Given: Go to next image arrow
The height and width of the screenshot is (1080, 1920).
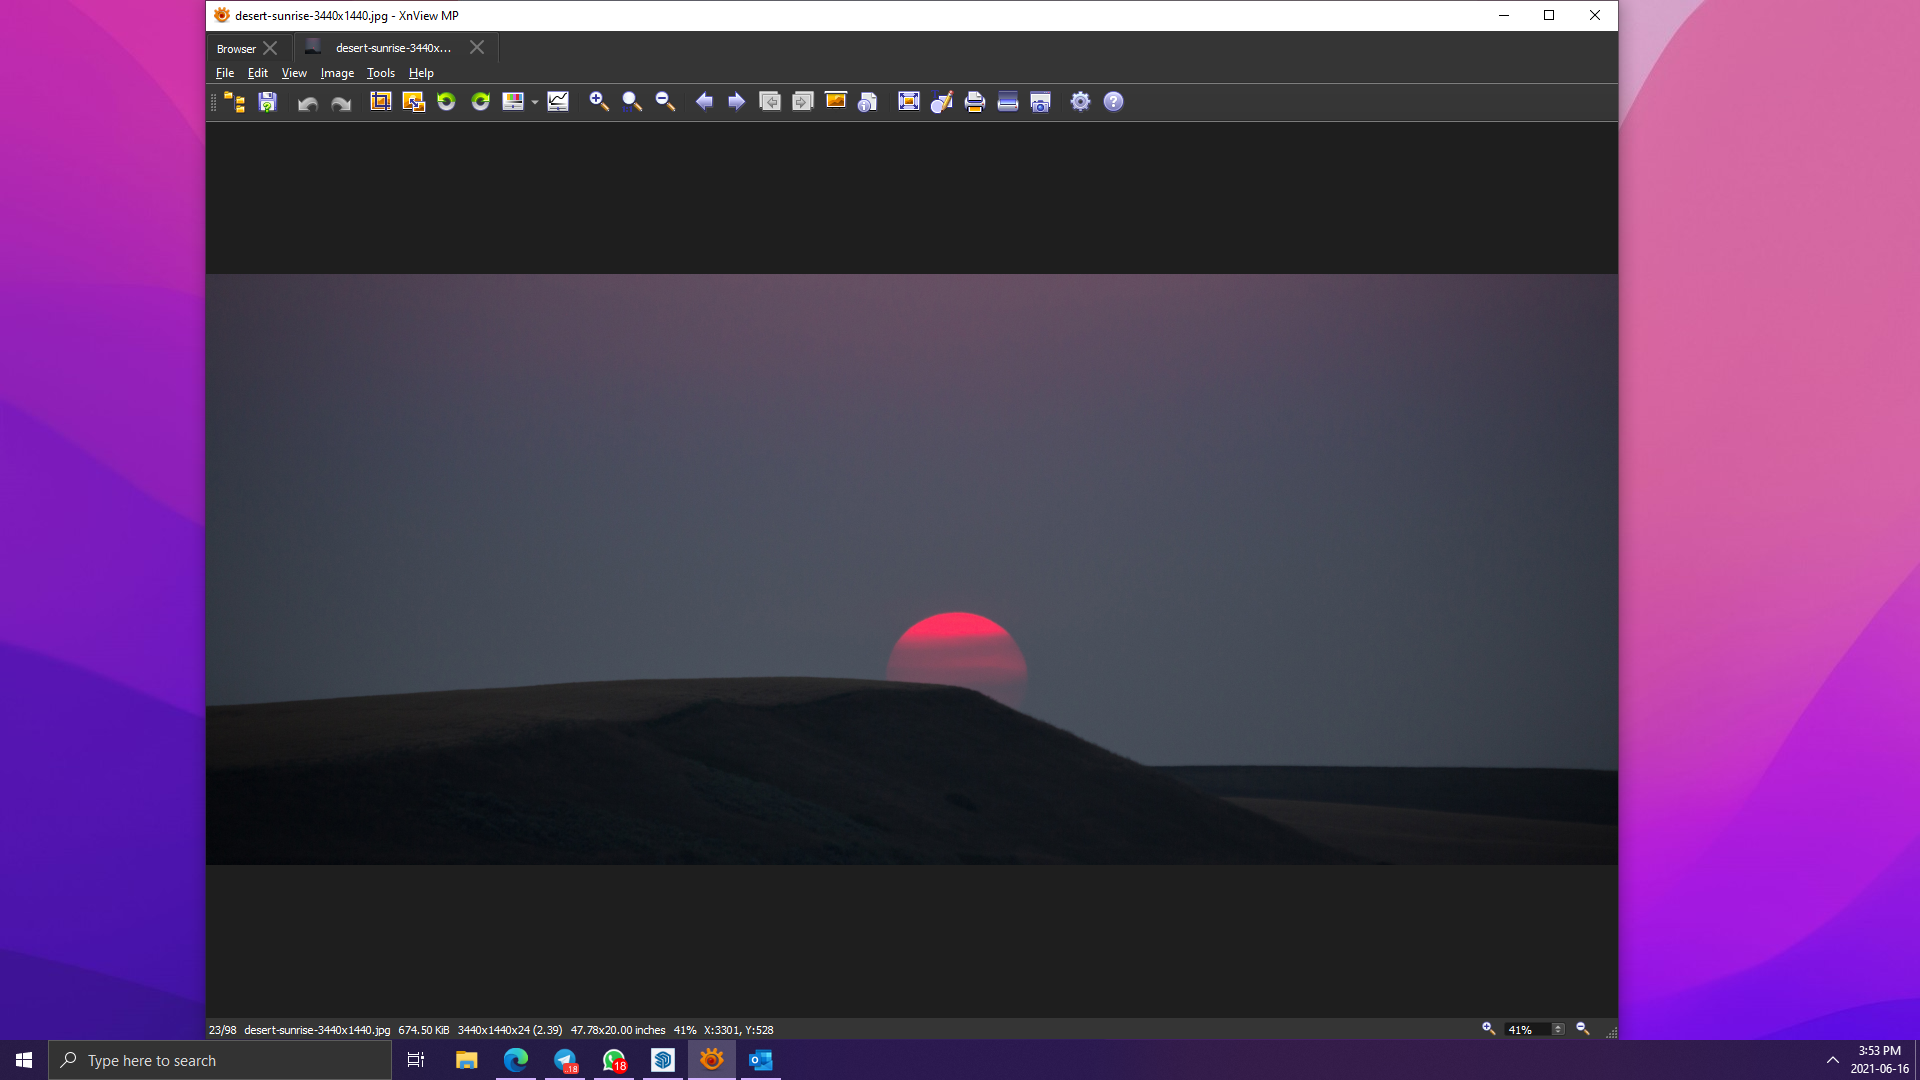Looking at the screenshot, I should [737, 102].
